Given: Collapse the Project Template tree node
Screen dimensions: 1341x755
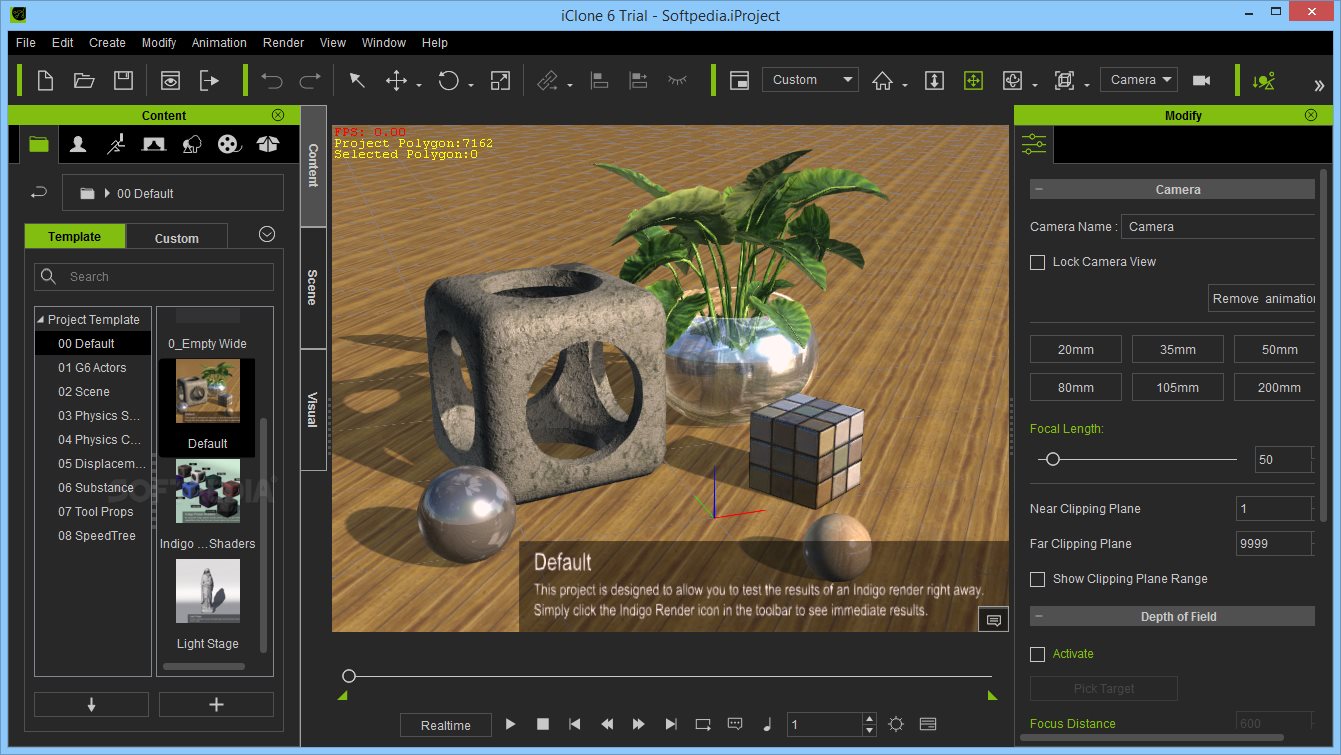Looking at the screenshot, I should [x=41, y=320].
